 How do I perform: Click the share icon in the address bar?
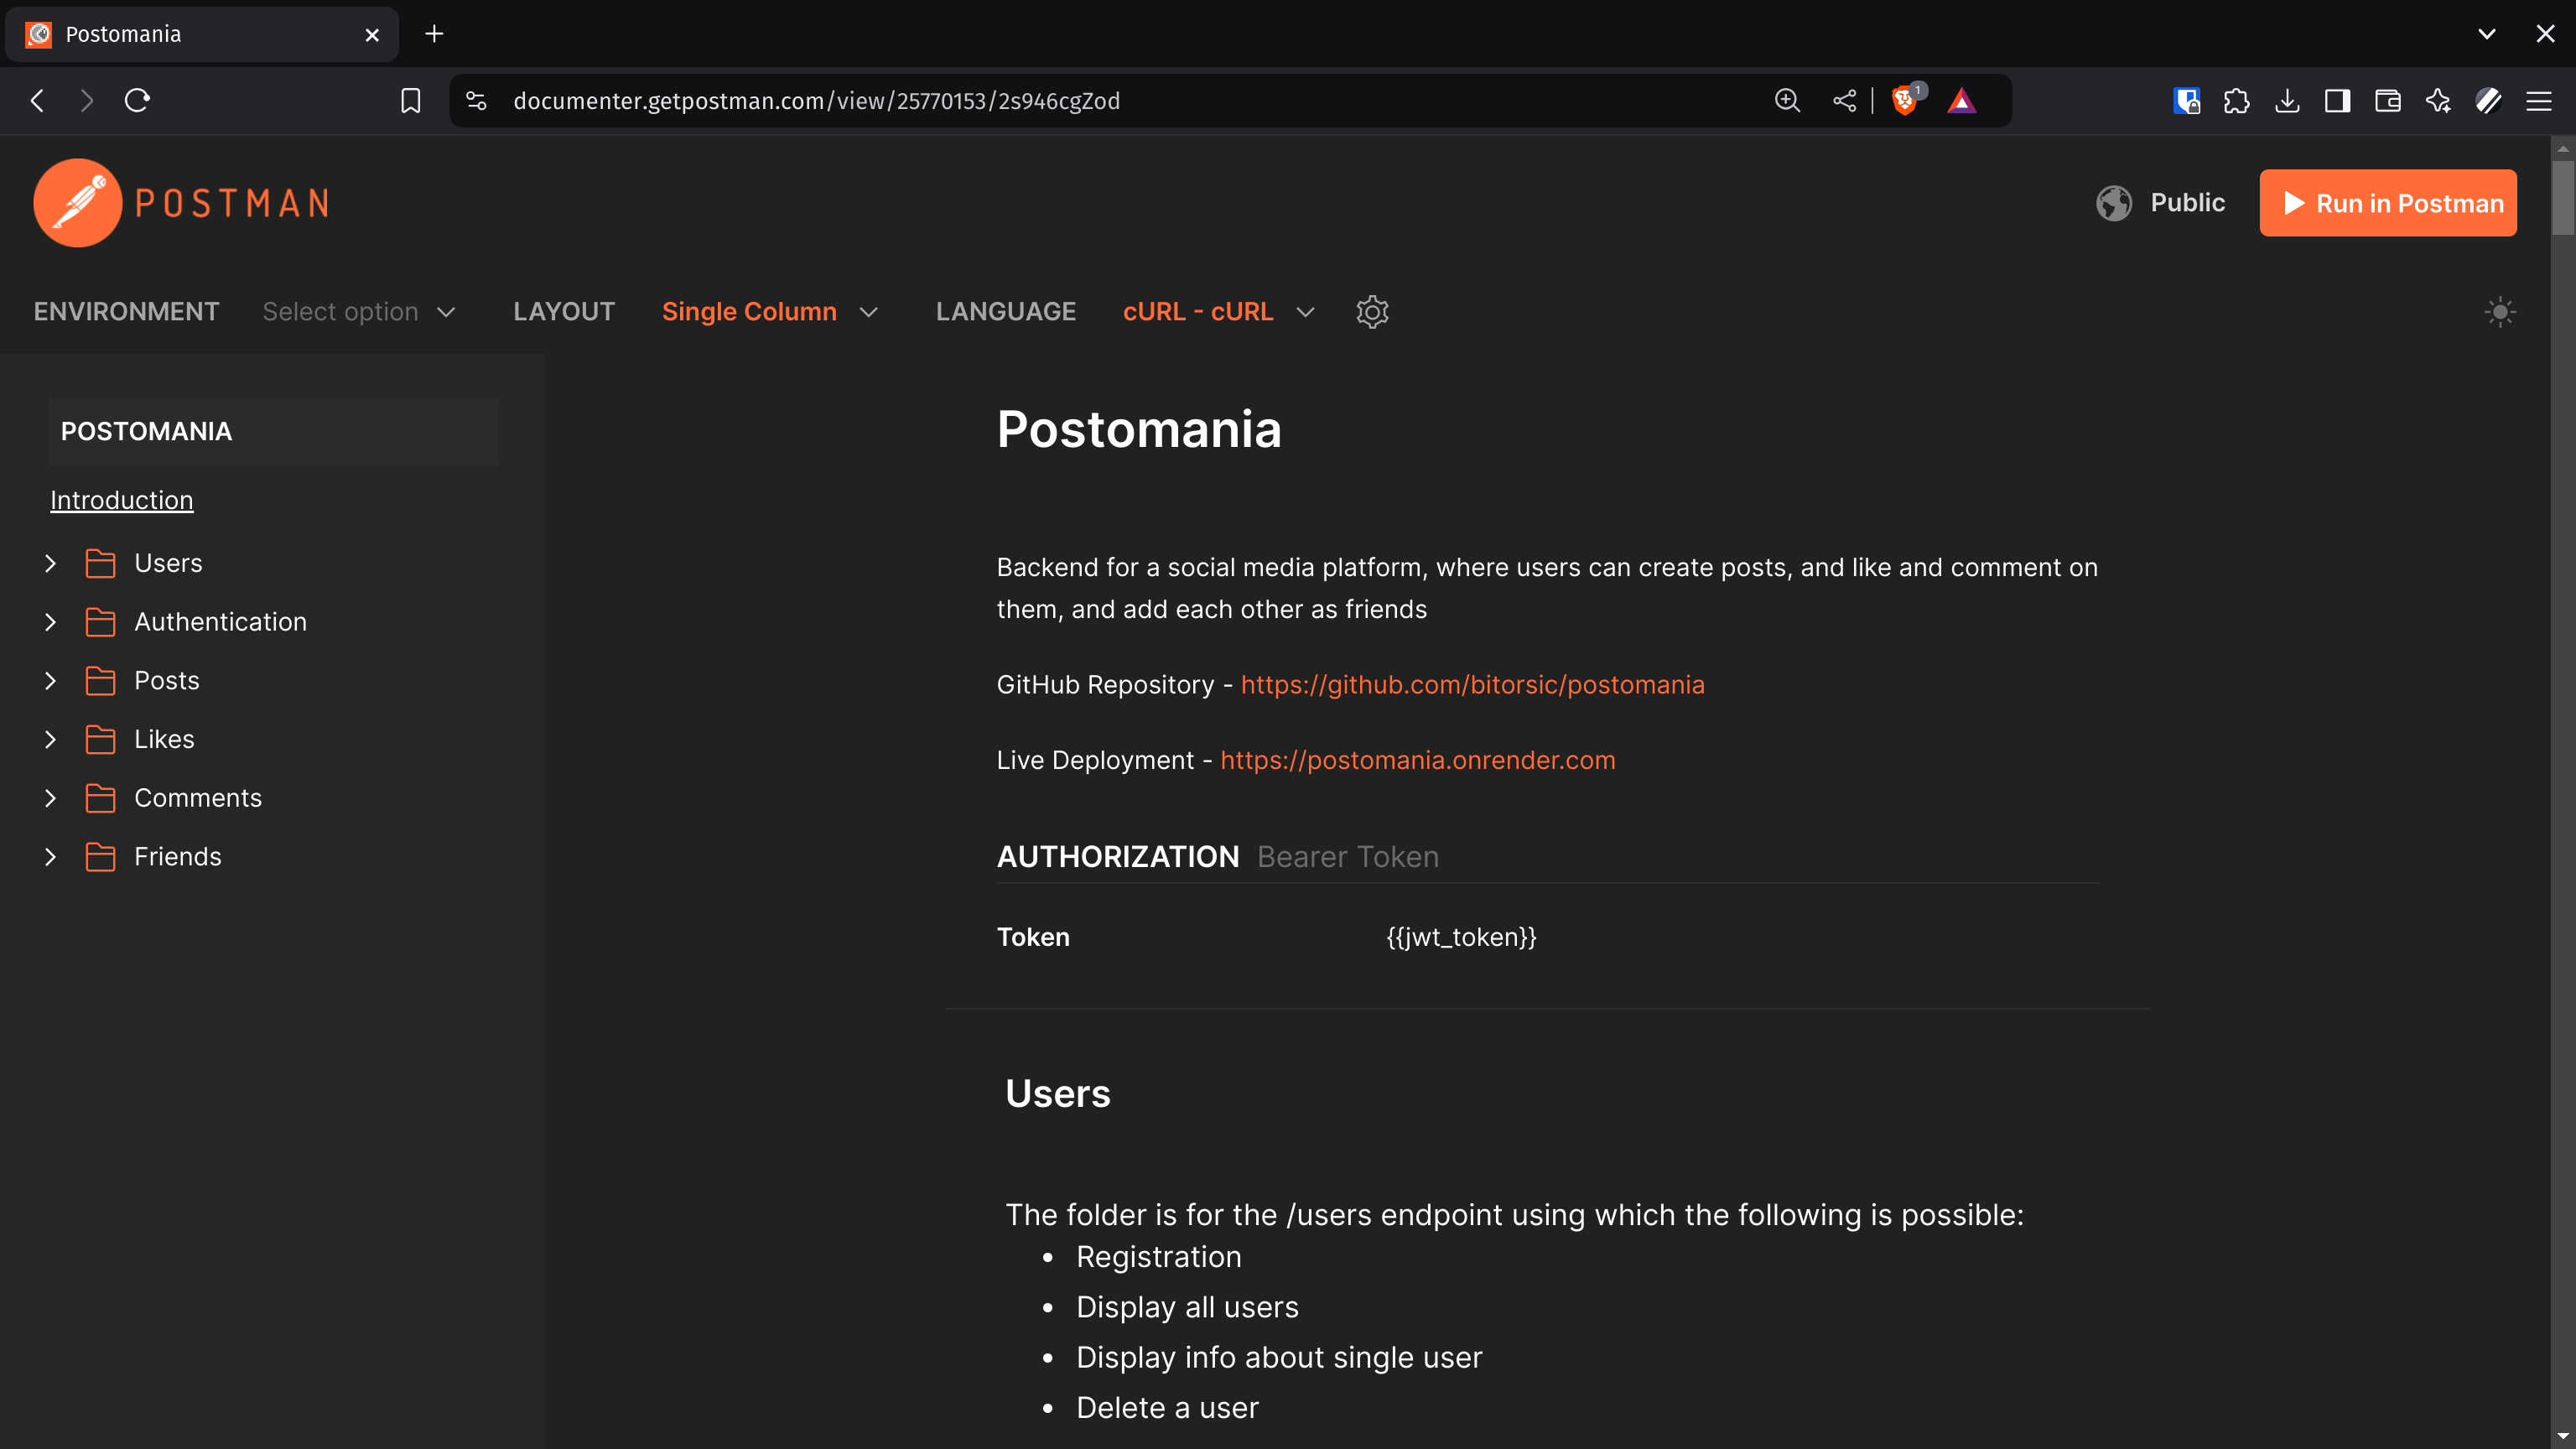[x=1844, y=100]
